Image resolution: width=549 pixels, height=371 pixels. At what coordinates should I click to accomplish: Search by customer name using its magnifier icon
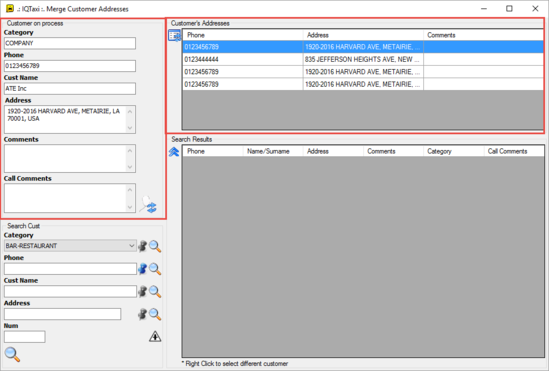pos(155,292)
